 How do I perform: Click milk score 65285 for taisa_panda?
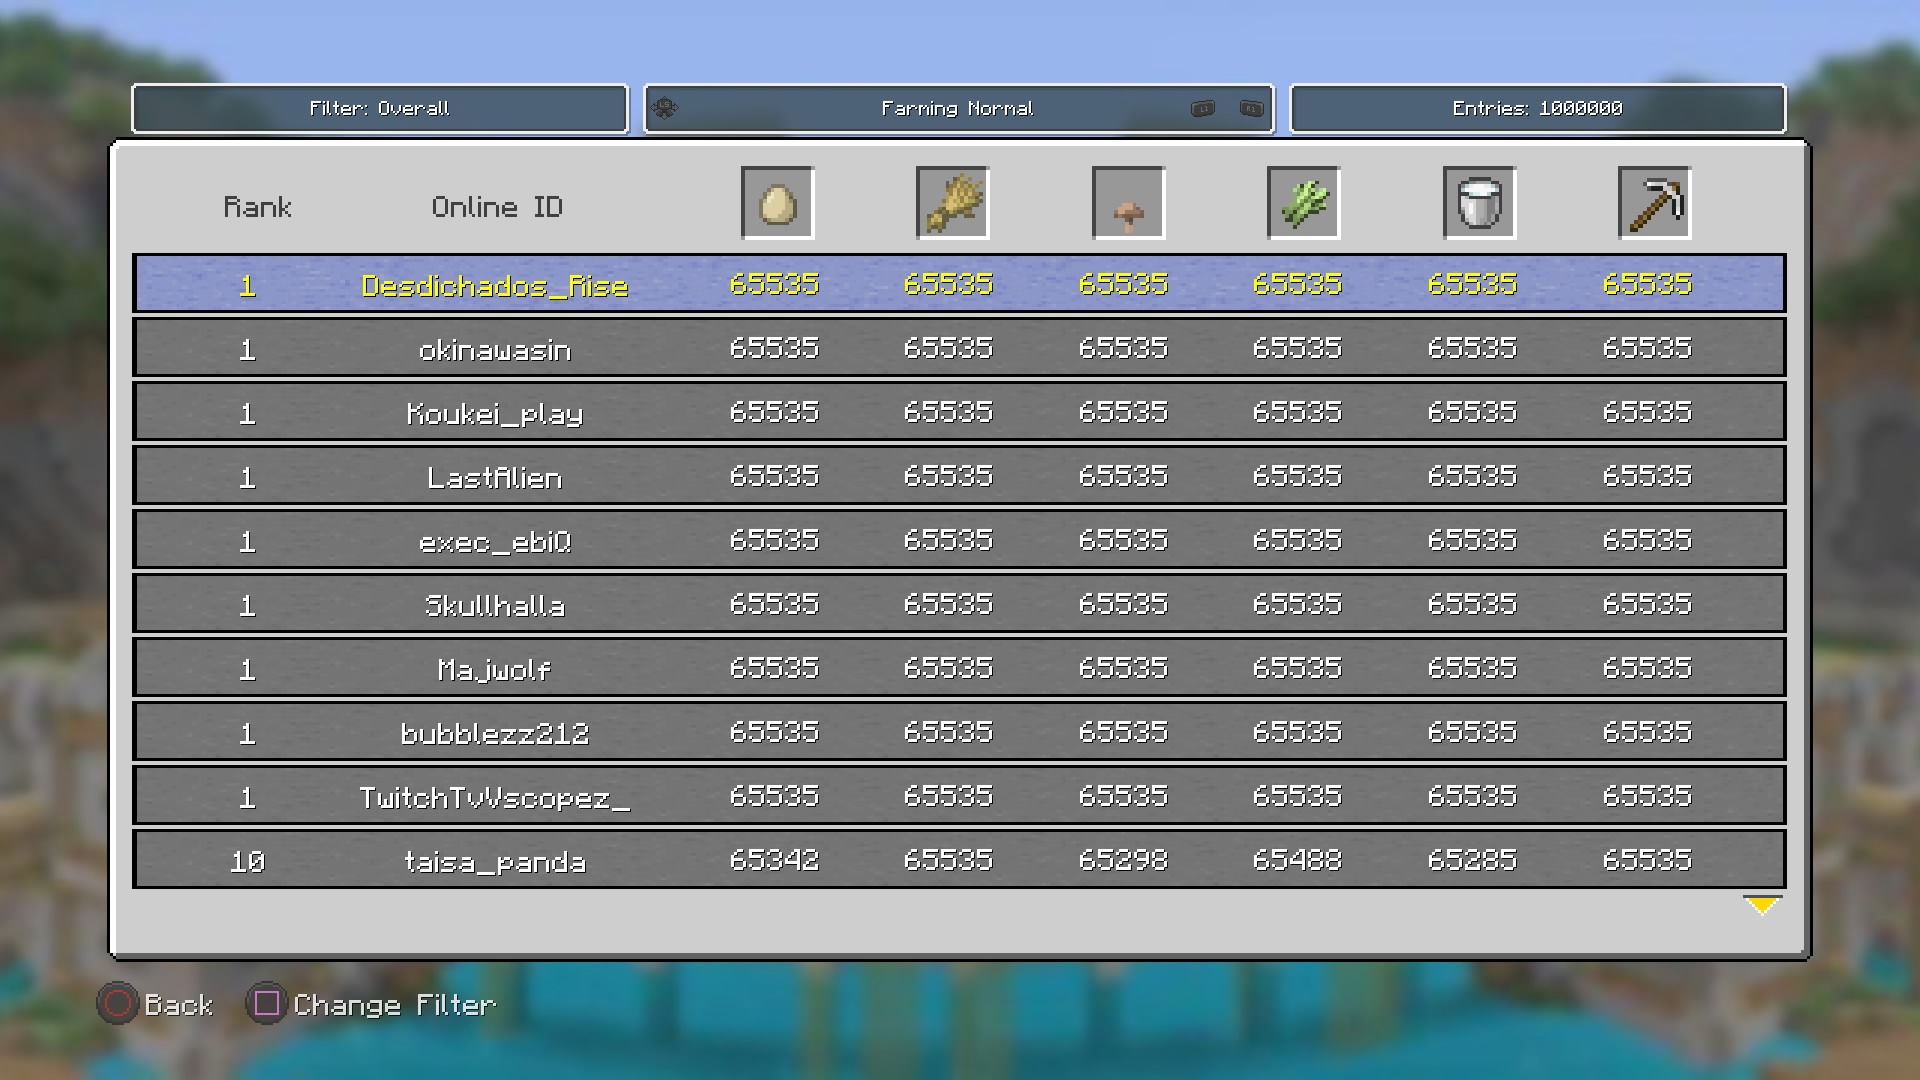[x=1472, y=859]
